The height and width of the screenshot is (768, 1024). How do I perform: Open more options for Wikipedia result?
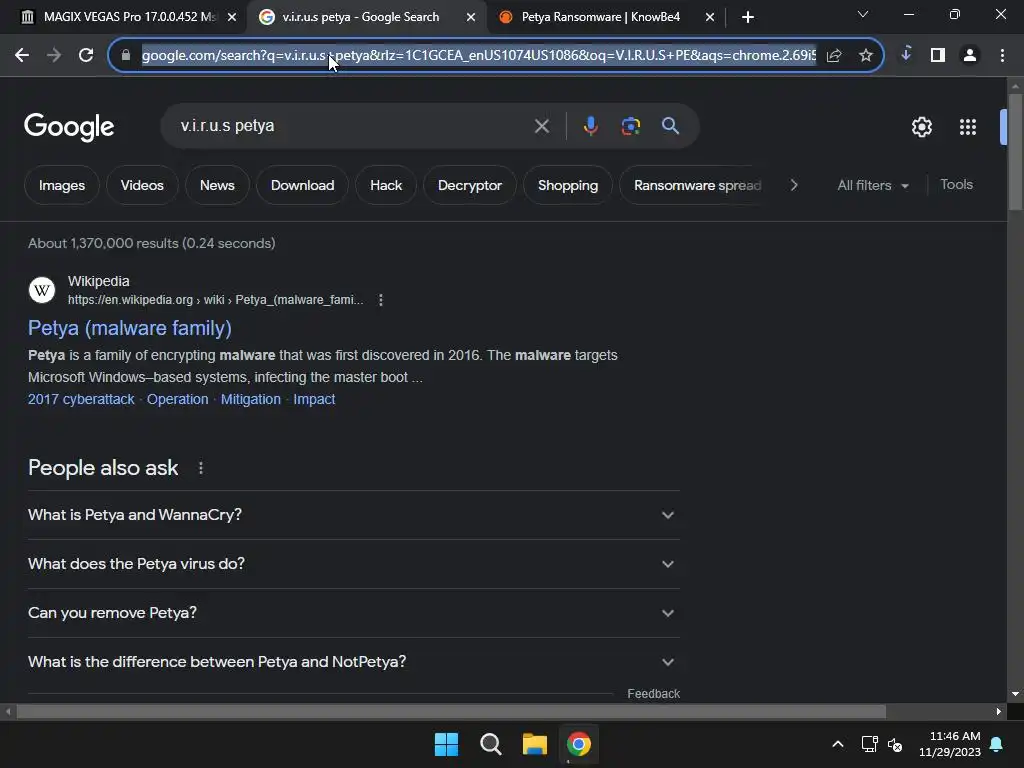(x=381, y=300)
